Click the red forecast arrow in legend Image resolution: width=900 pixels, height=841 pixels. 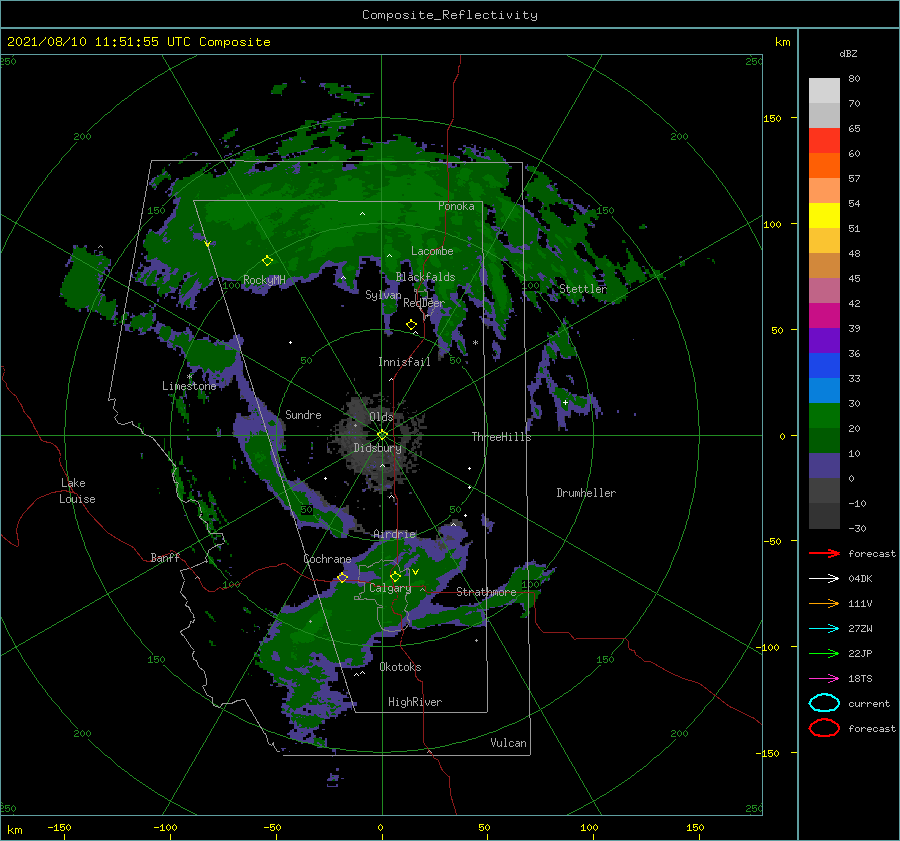[824, 553]
